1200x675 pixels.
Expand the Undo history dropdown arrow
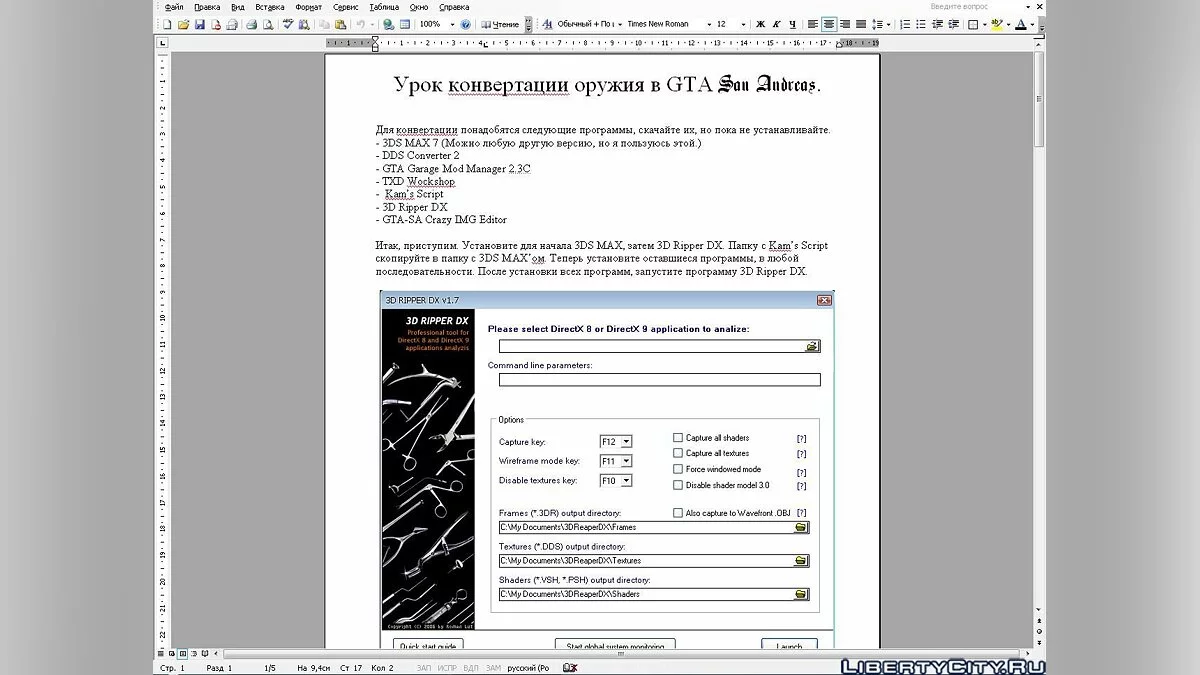click(x=372, y=24)
